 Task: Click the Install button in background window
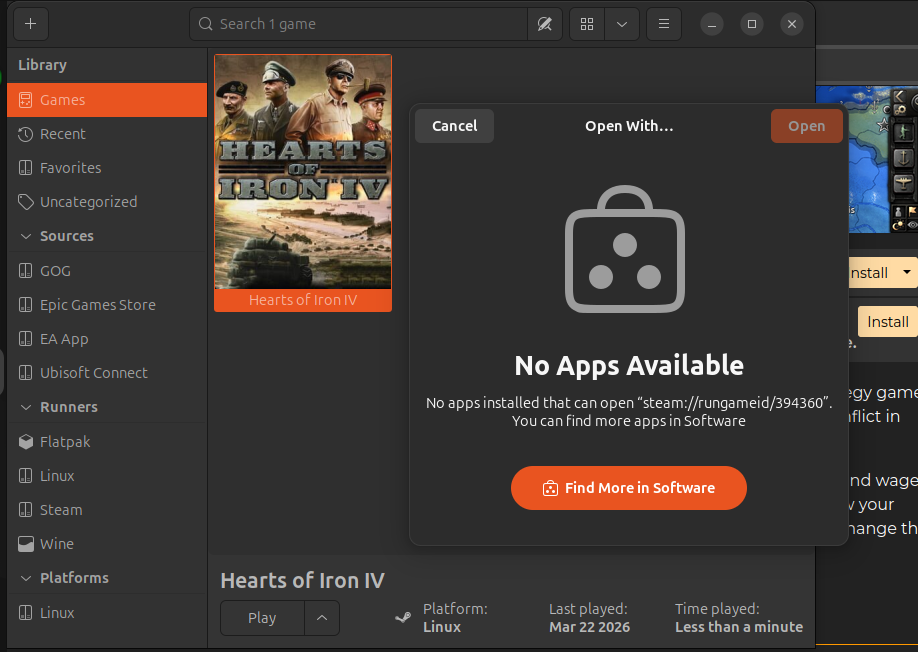(888, 322)
